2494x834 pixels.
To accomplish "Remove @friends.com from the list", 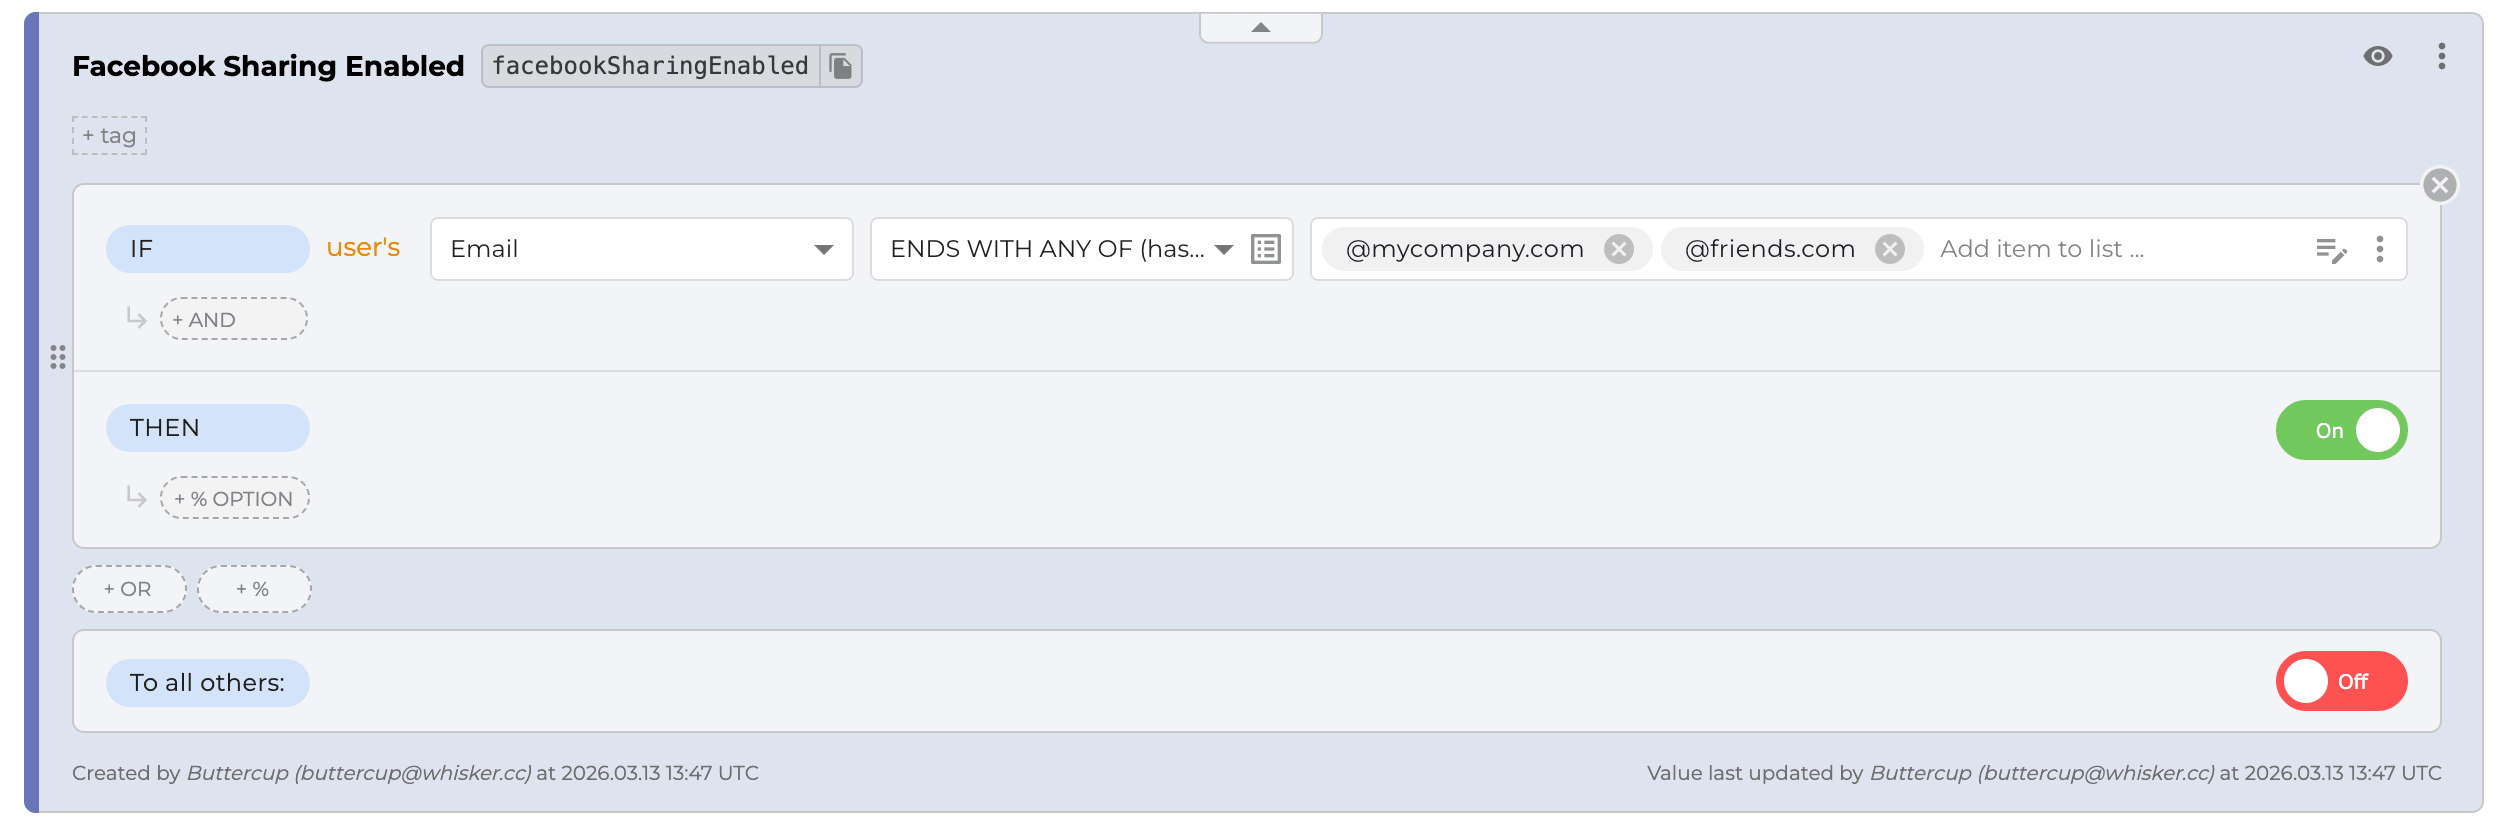I will 1889,249.
